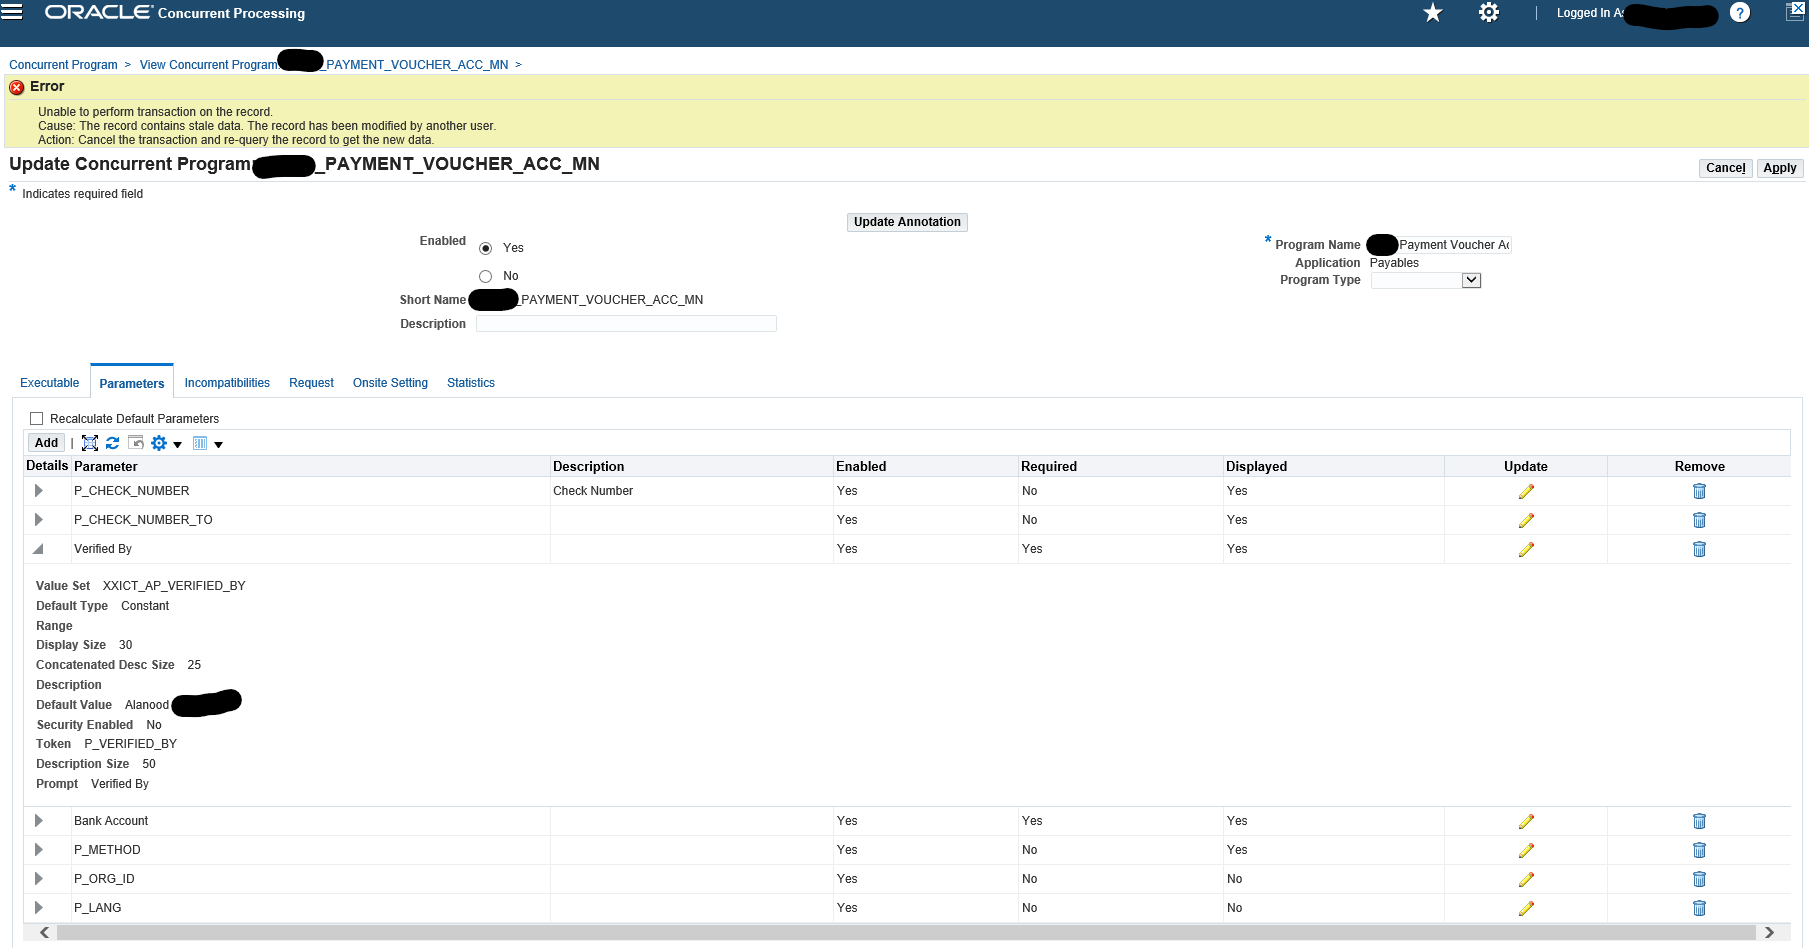
Task: Click the Apply button
Action: 1780,168
